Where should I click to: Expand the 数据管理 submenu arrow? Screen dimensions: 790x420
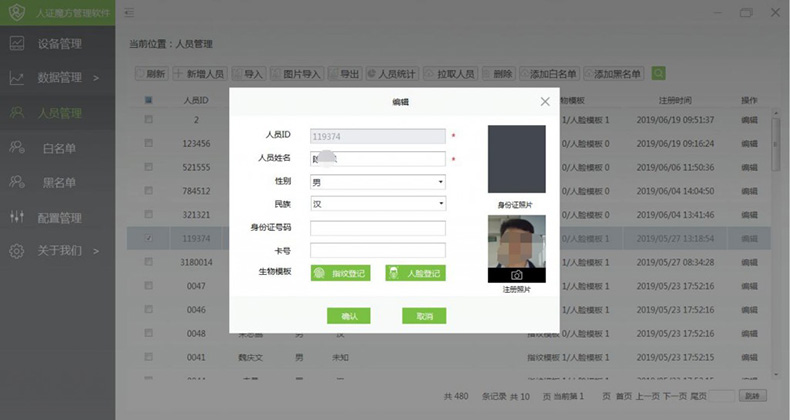click(96, 78)
